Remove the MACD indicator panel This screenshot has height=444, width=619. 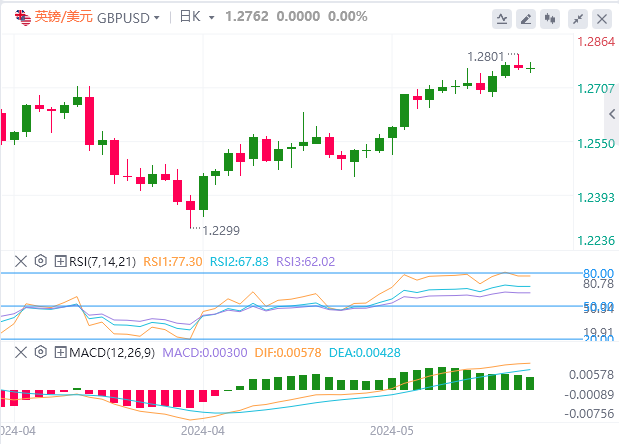click(x=21, y=352)
